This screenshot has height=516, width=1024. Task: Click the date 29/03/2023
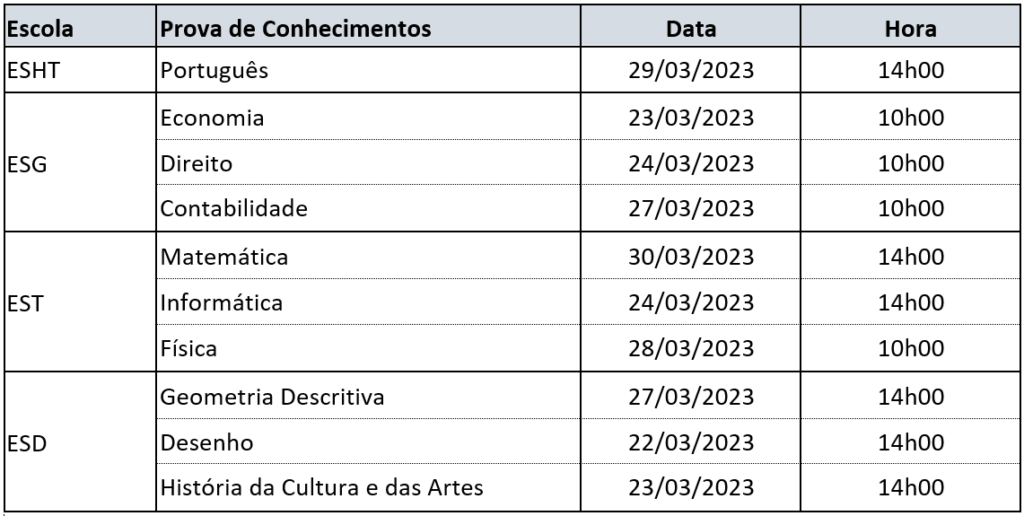[x=690, y=70]
